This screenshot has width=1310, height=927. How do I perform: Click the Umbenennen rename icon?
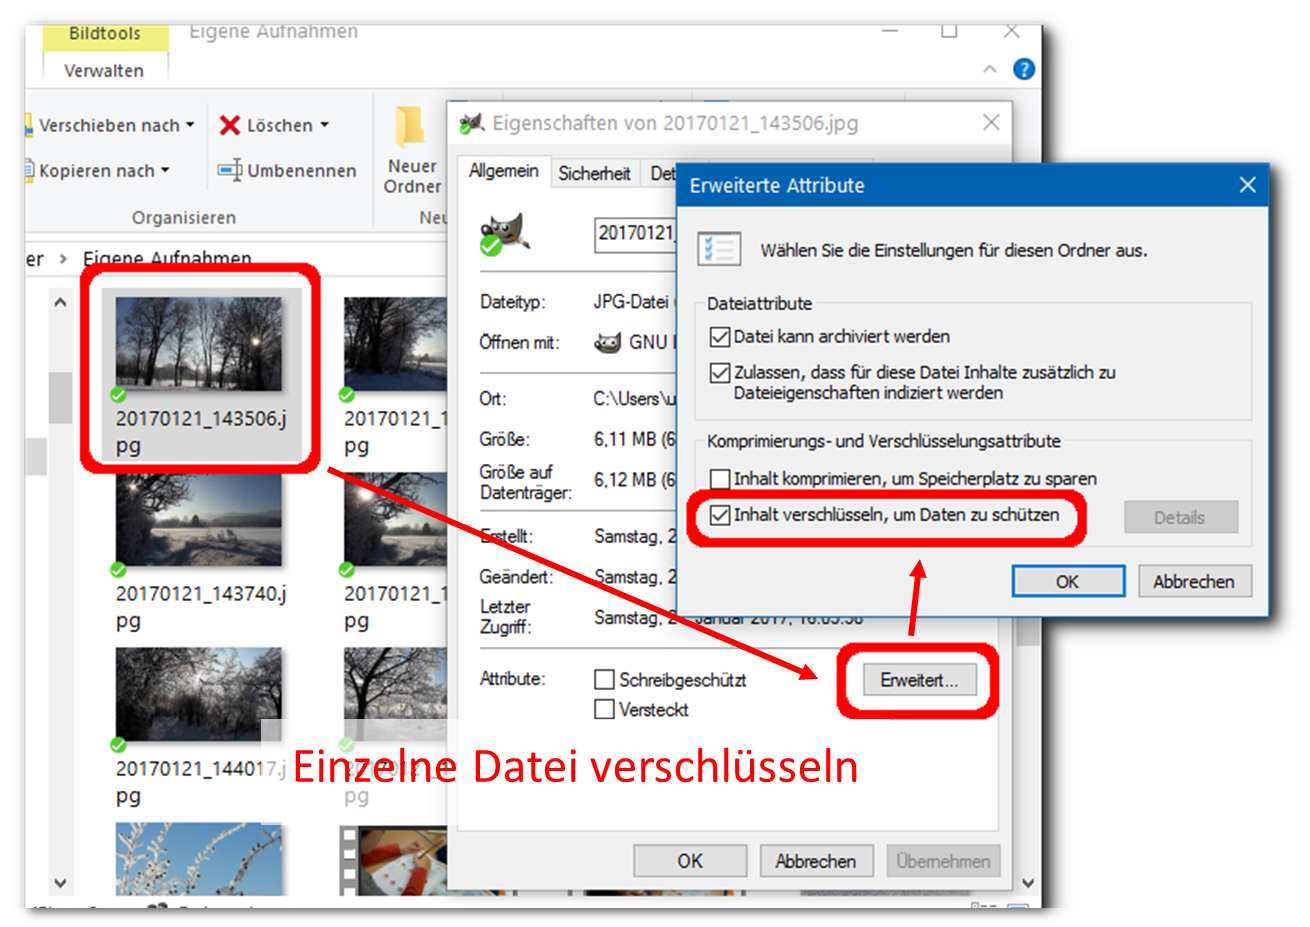230,171
